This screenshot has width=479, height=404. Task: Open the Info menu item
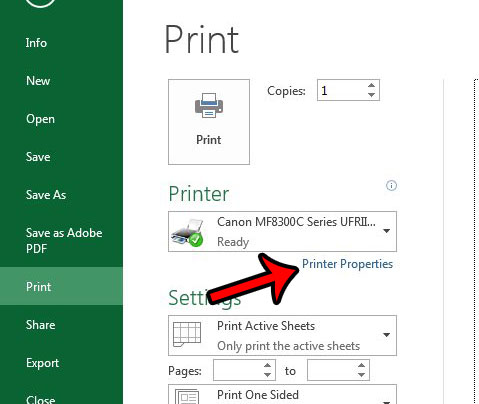36,43
